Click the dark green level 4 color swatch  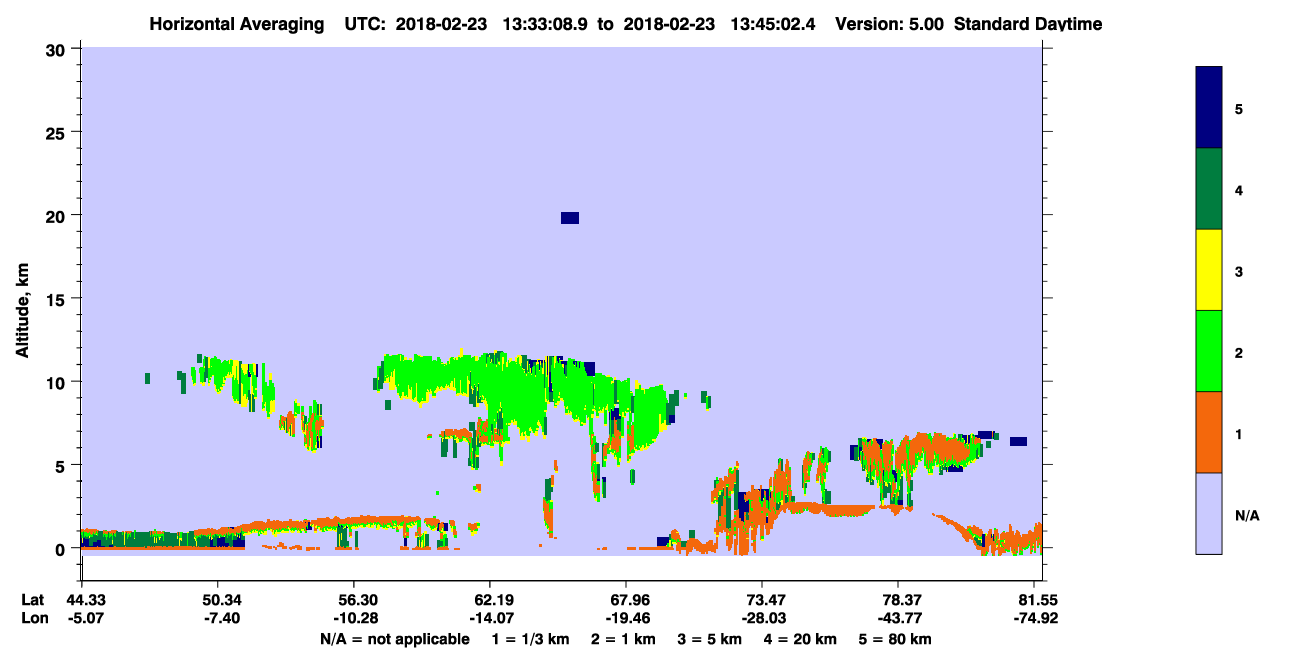(1209, 189)
